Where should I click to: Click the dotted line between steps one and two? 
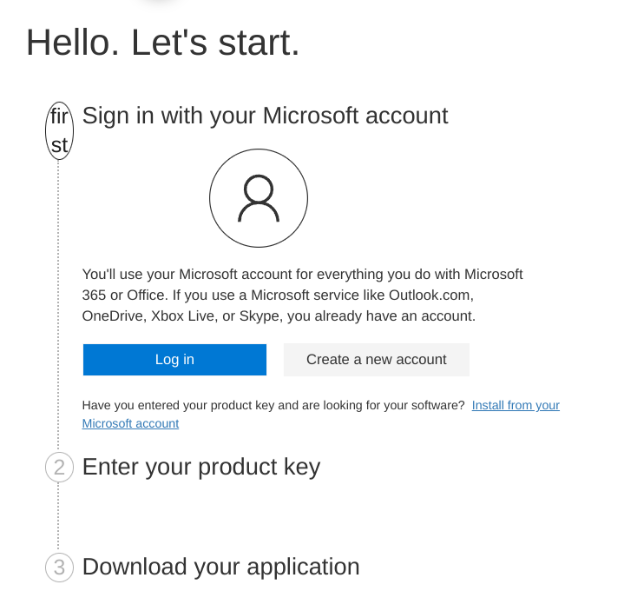pyautogui.click(x=58, y=300)
